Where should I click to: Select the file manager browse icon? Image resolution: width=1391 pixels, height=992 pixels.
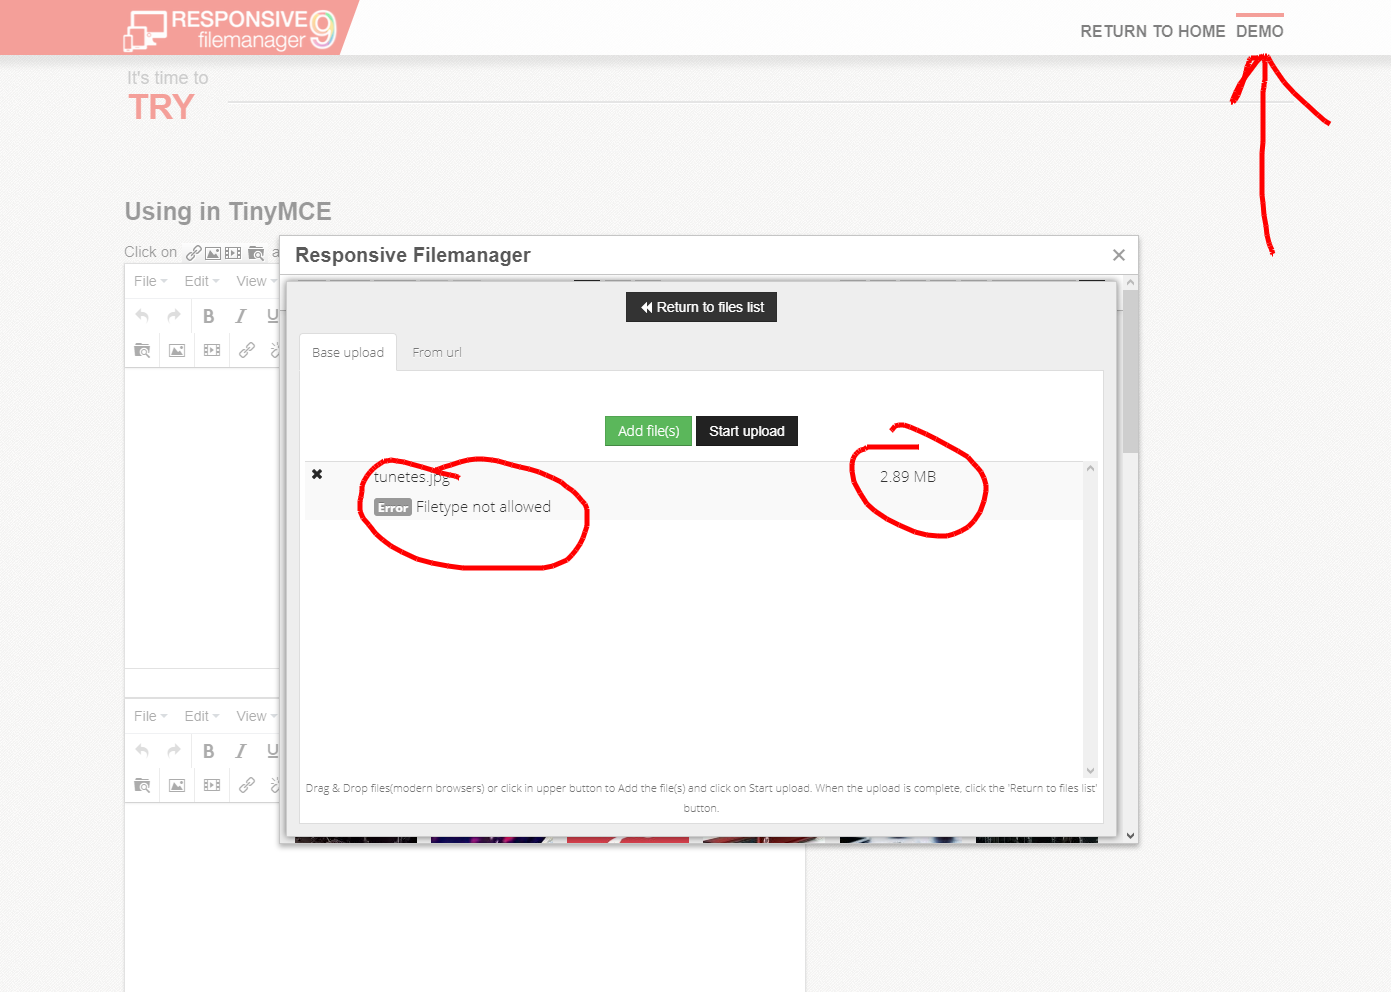(x=142, y=350)
